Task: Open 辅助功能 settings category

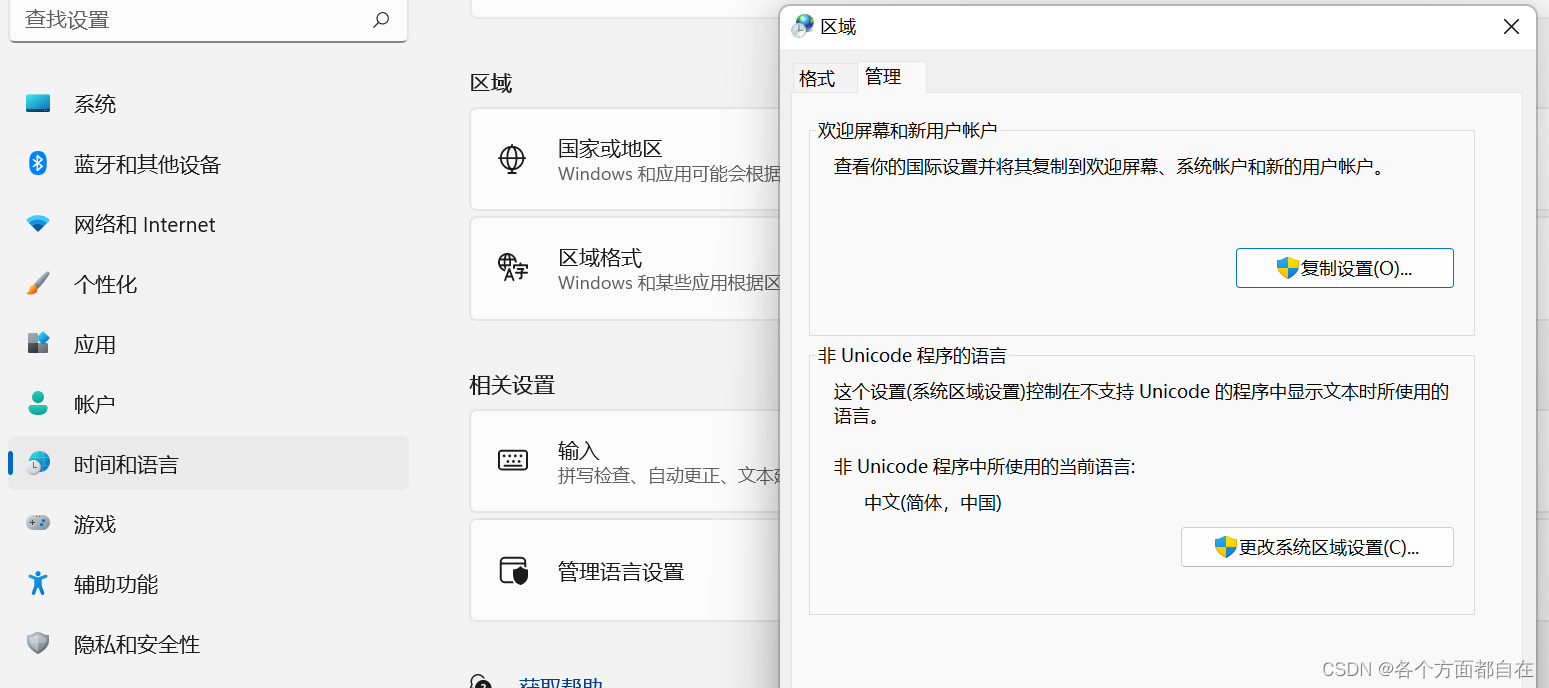Action: point(208,583)
